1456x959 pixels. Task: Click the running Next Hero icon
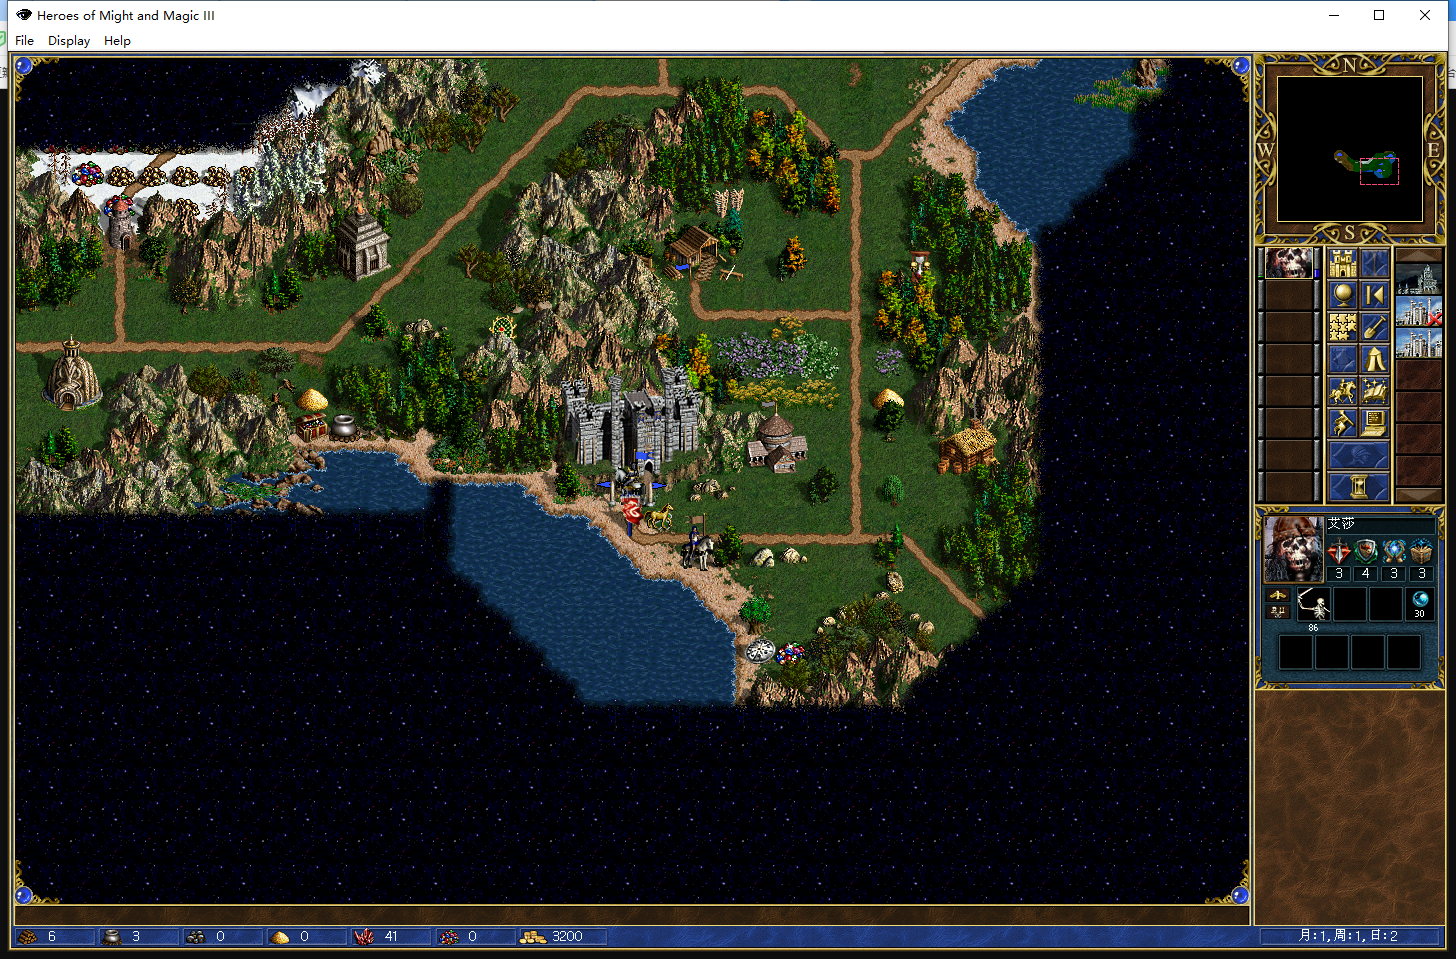click(x=1342, y=423)
